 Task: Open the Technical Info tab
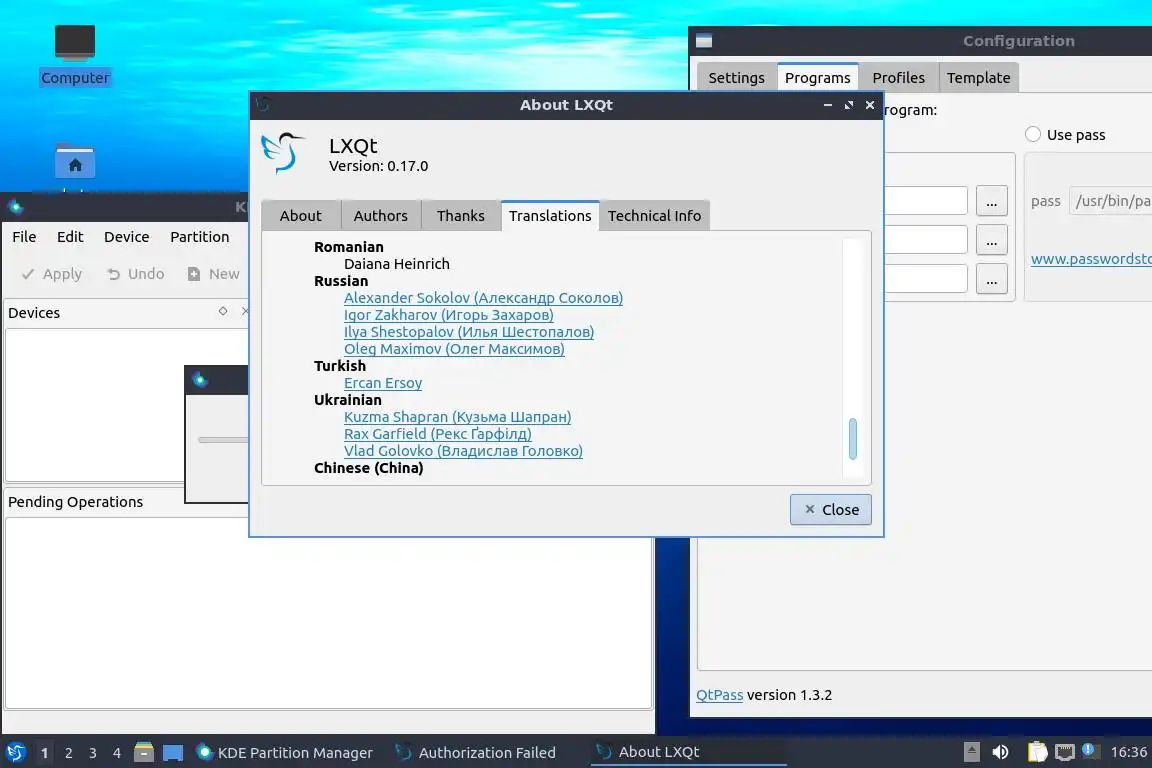[x=655, y=215]
